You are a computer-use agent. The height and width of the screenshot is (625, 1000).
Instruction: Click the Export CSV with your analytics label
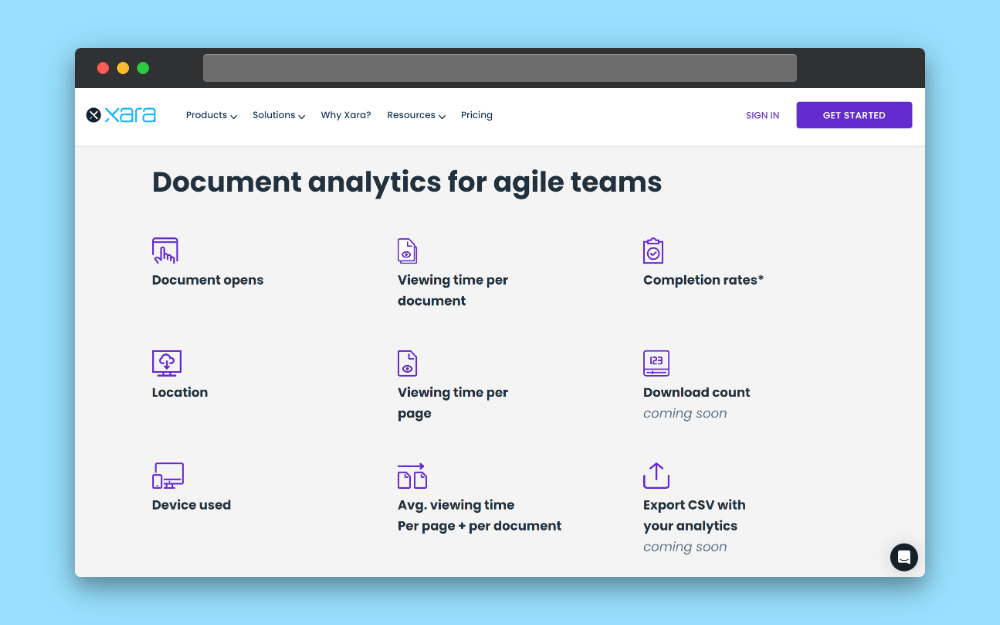coord(694,515)
